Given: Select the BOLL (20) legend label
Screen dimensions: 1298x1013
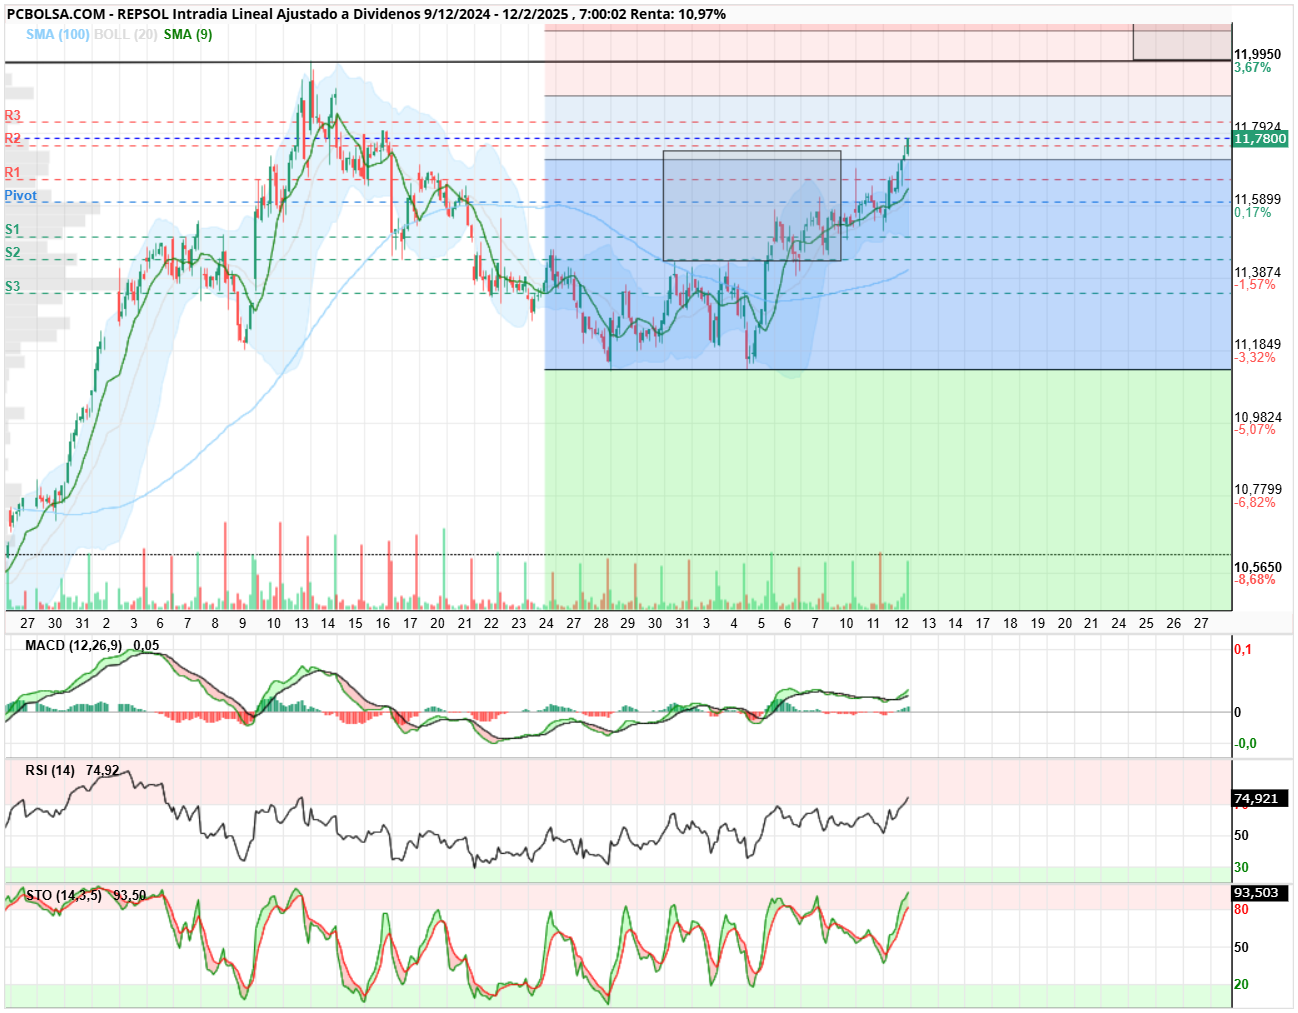Looking at the screenshot, I should 125,34.
